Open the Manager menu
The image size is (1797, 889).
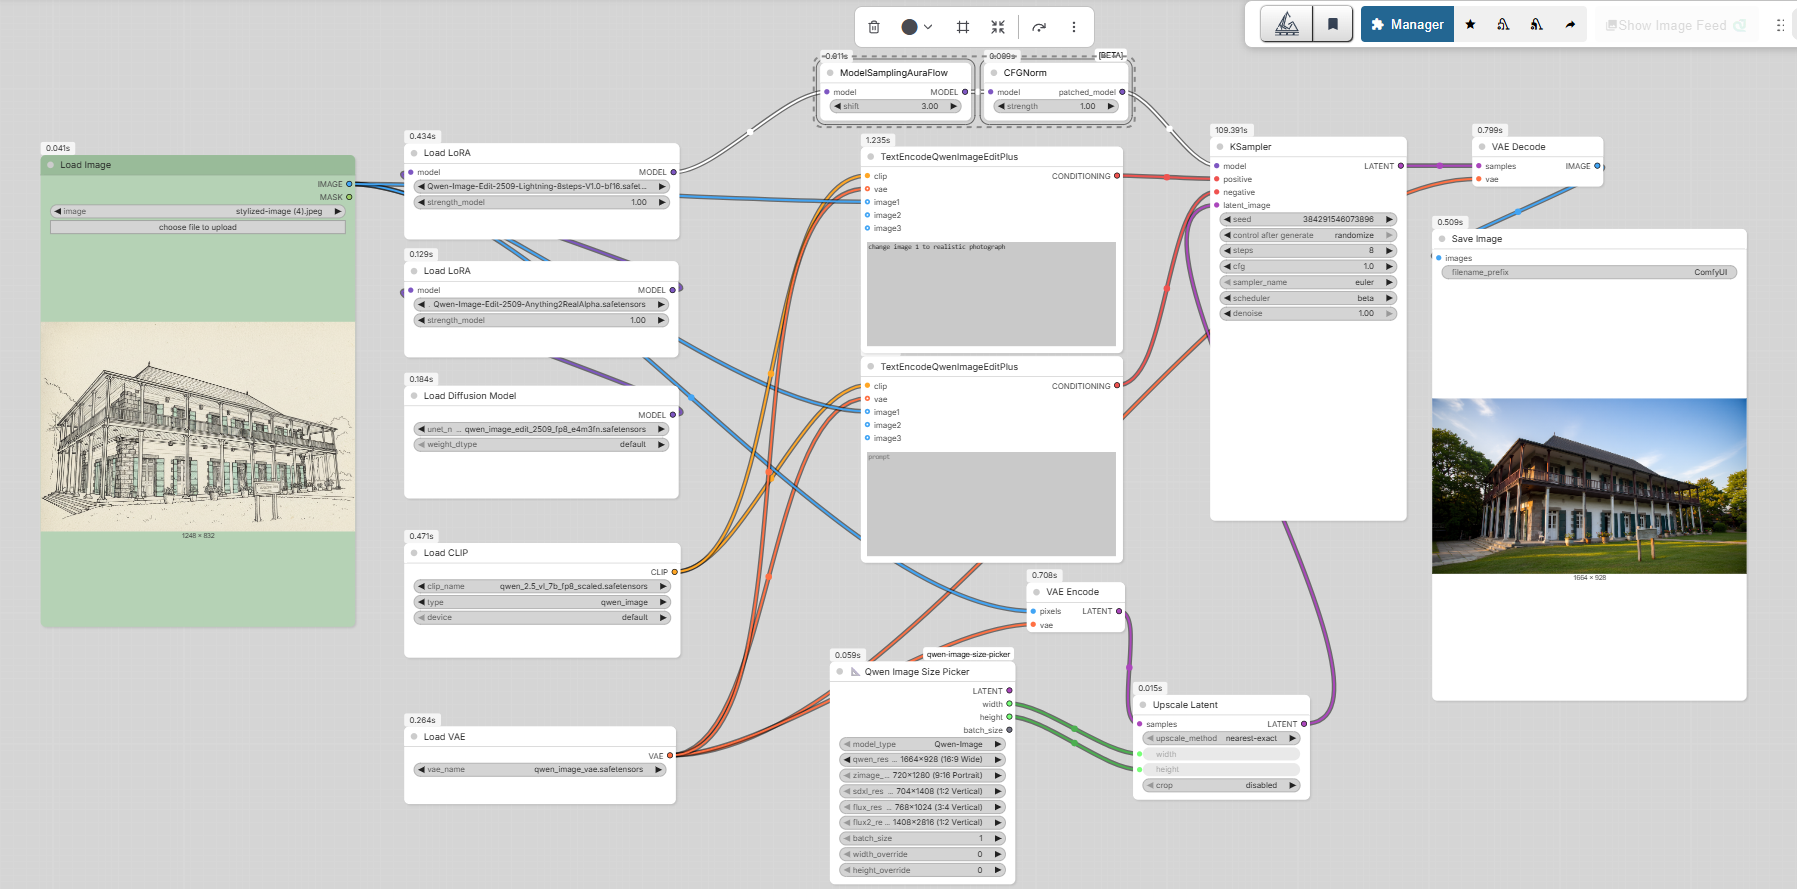point(1407,24)
